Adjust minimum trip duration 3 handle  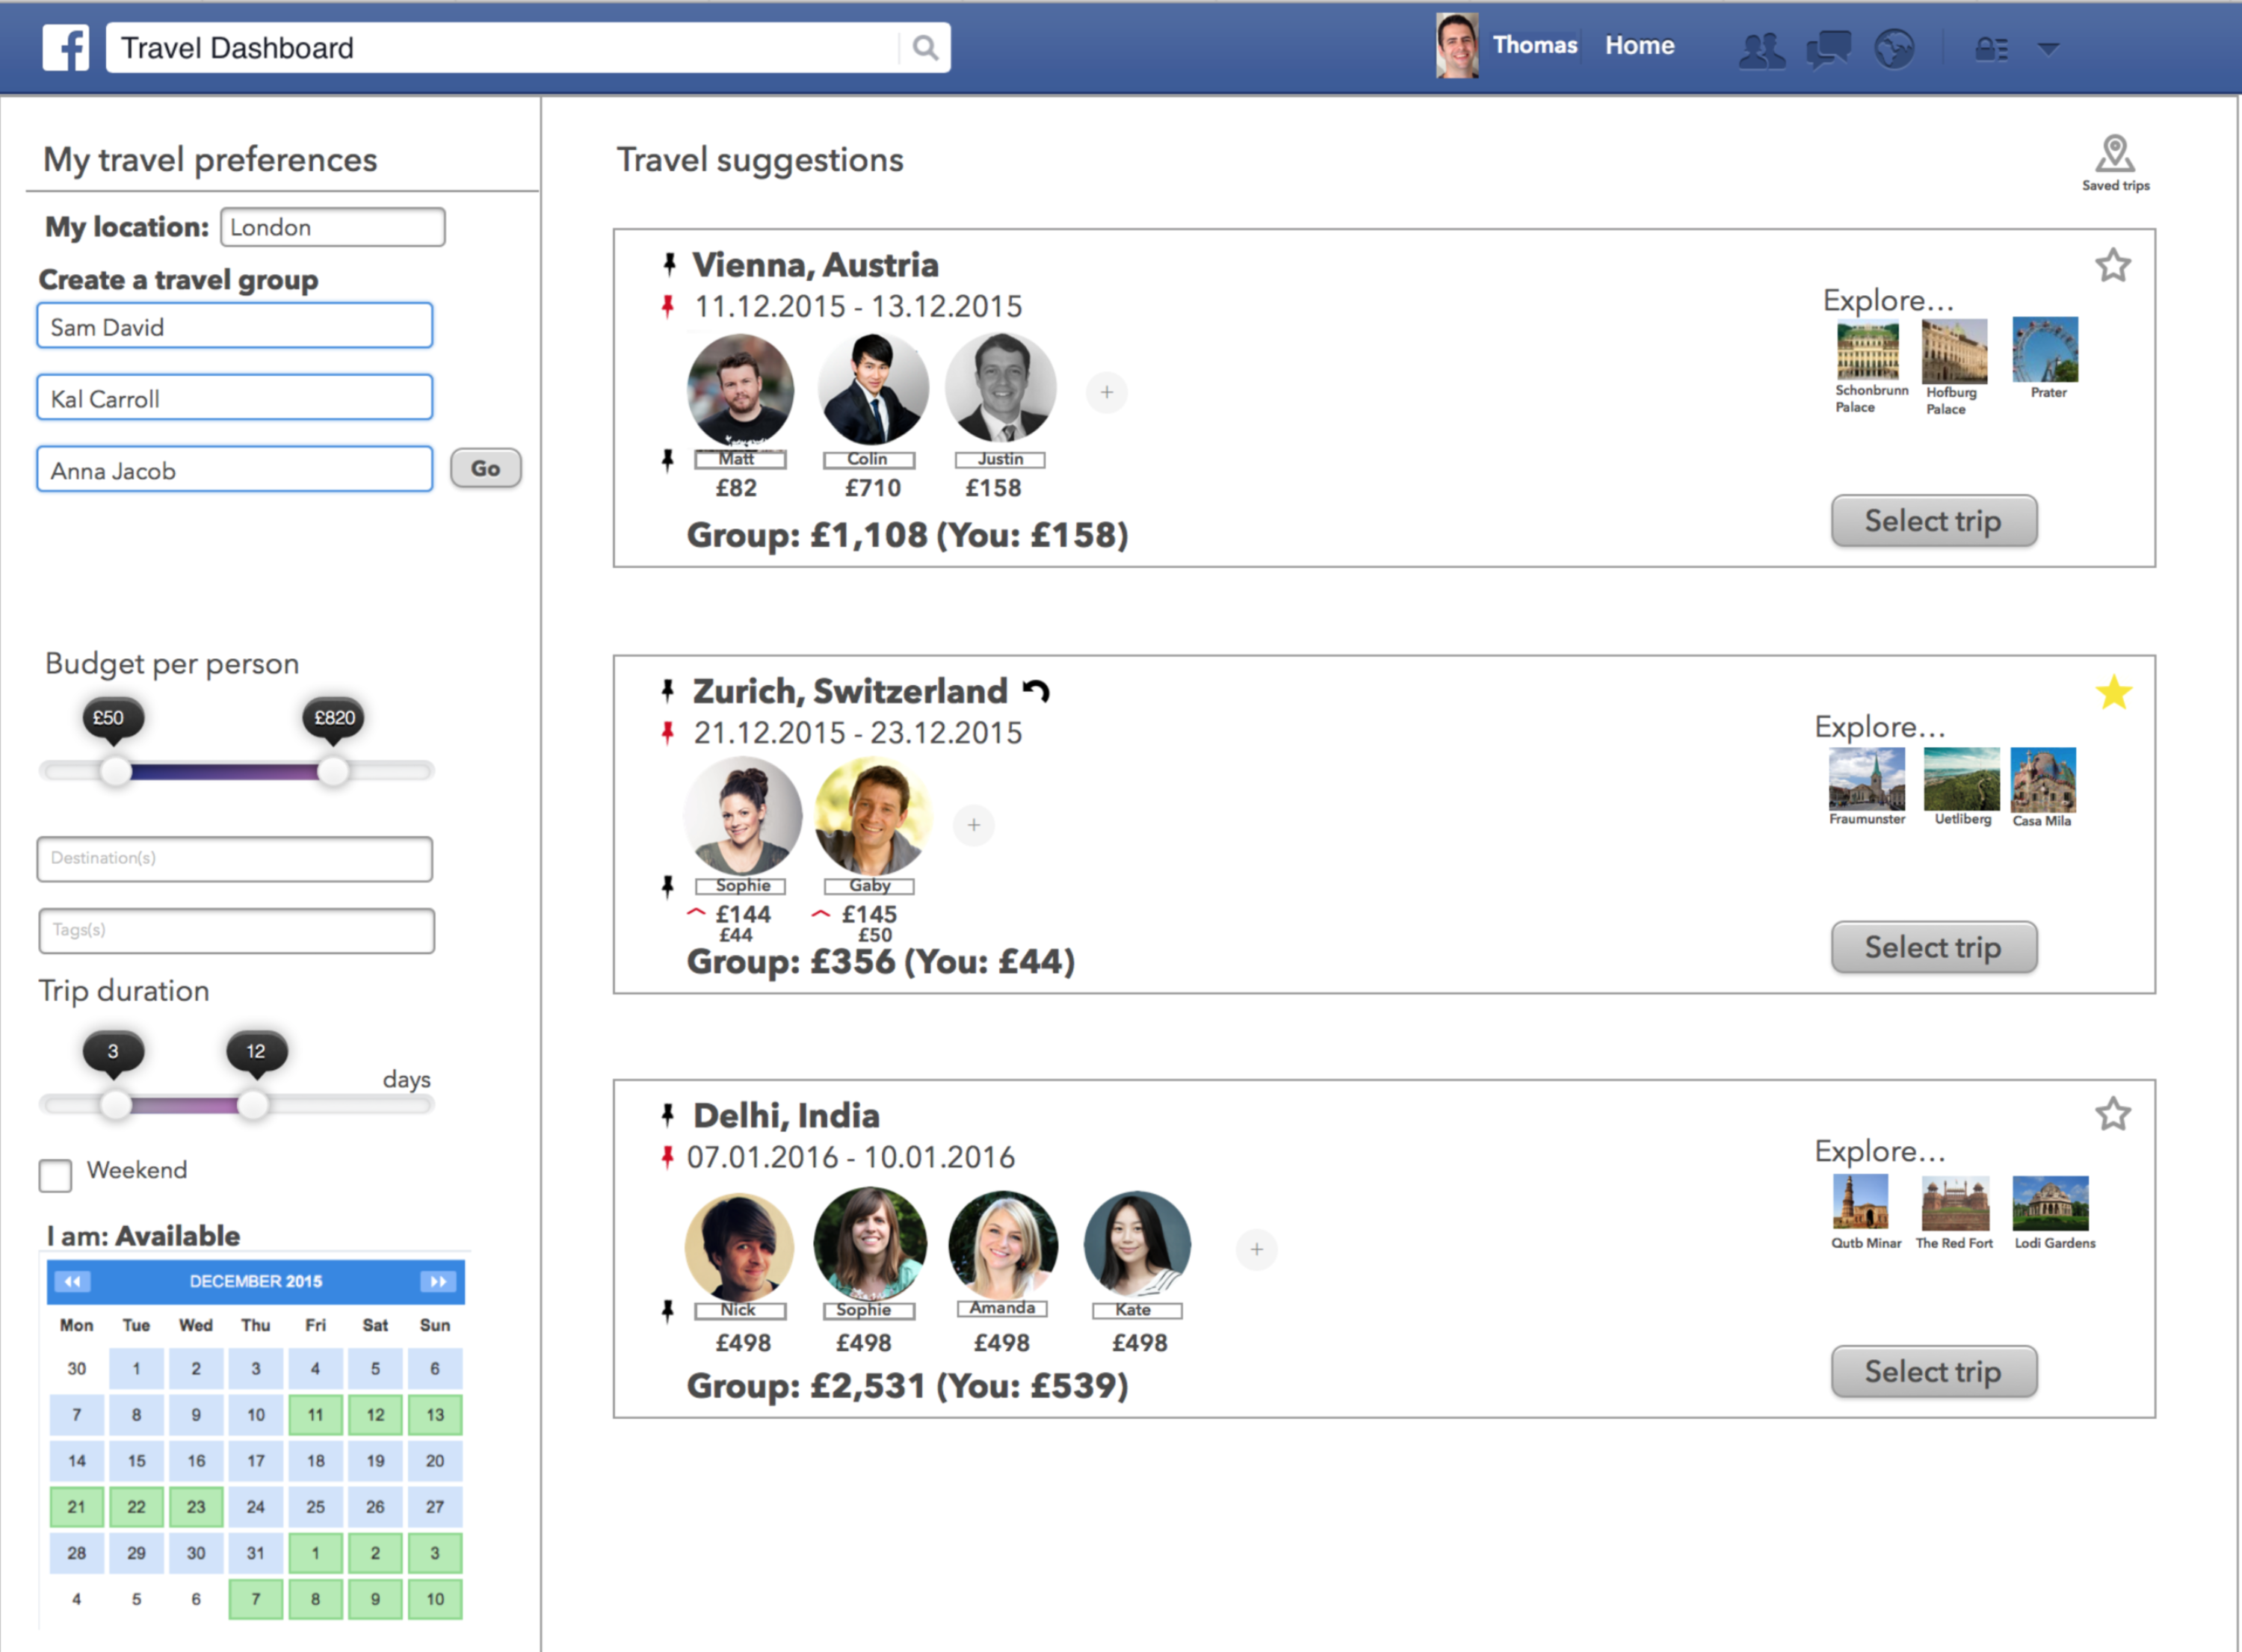coord(116,1105)
